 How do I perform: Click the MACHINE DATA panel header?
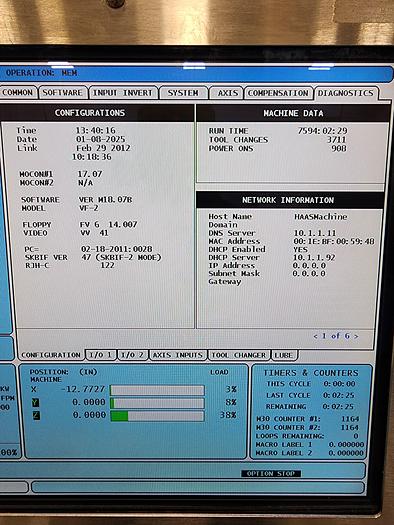(x=293, y=113)
